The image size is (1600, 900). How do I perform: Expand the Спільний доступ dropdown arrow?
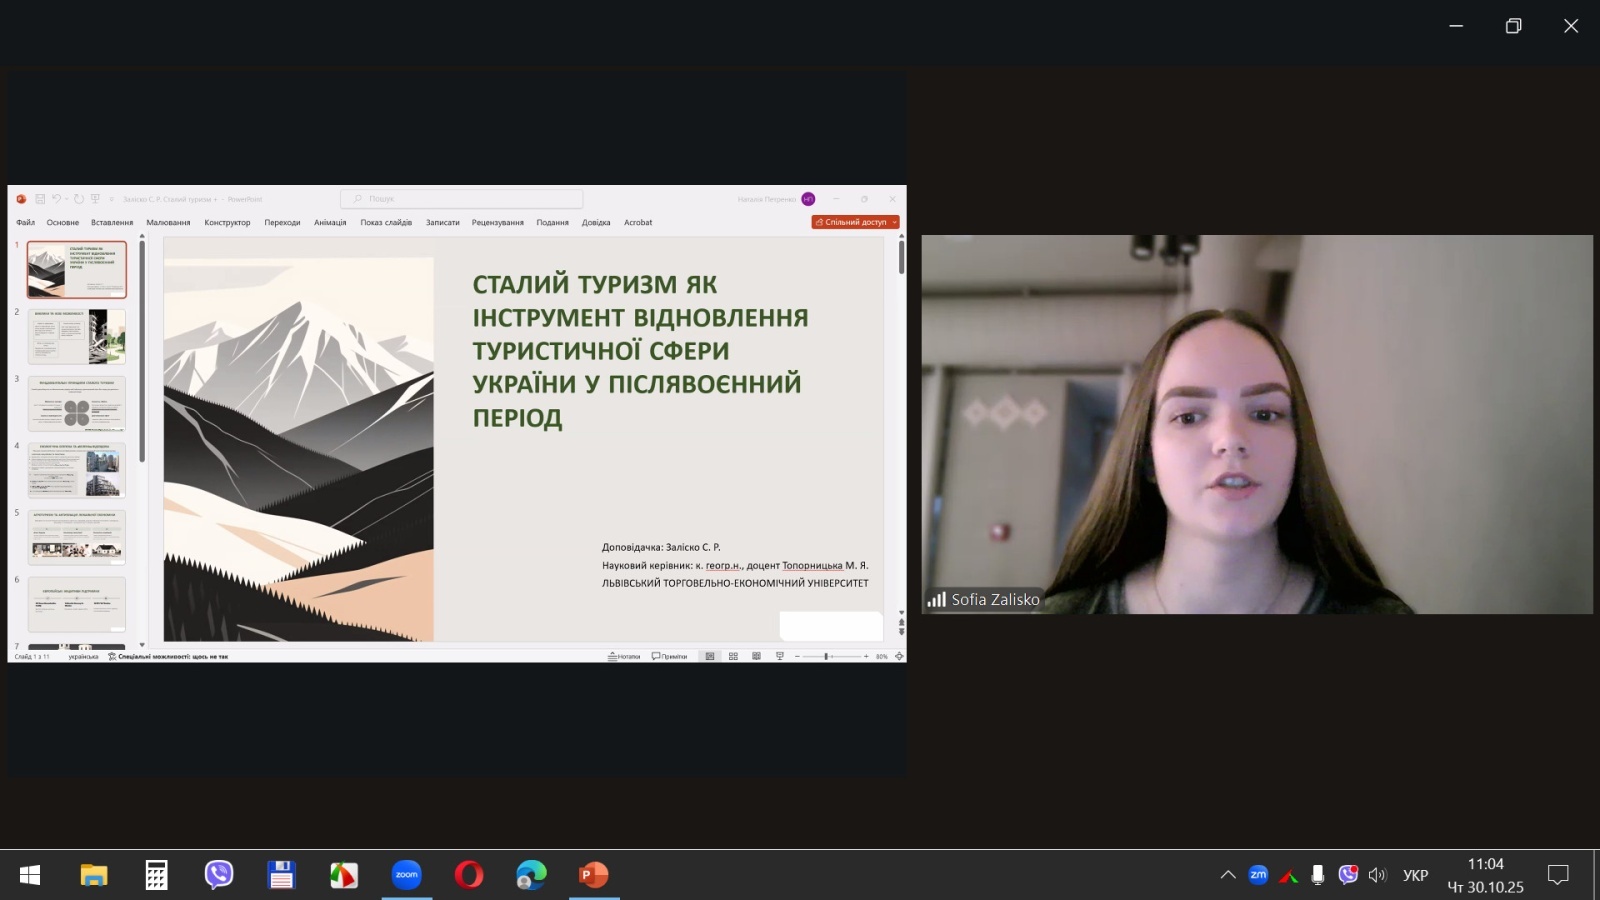(x=894, y=222)
